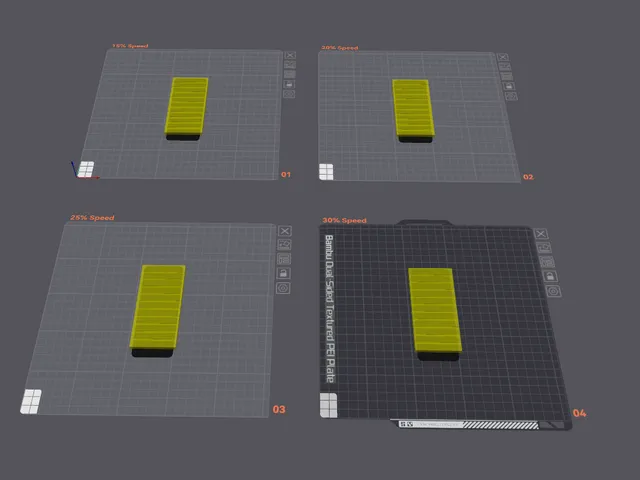Screen dimensions: 640x480
Task: Click the "15% Speed" plate name label
Action: [x=130, y=46]
